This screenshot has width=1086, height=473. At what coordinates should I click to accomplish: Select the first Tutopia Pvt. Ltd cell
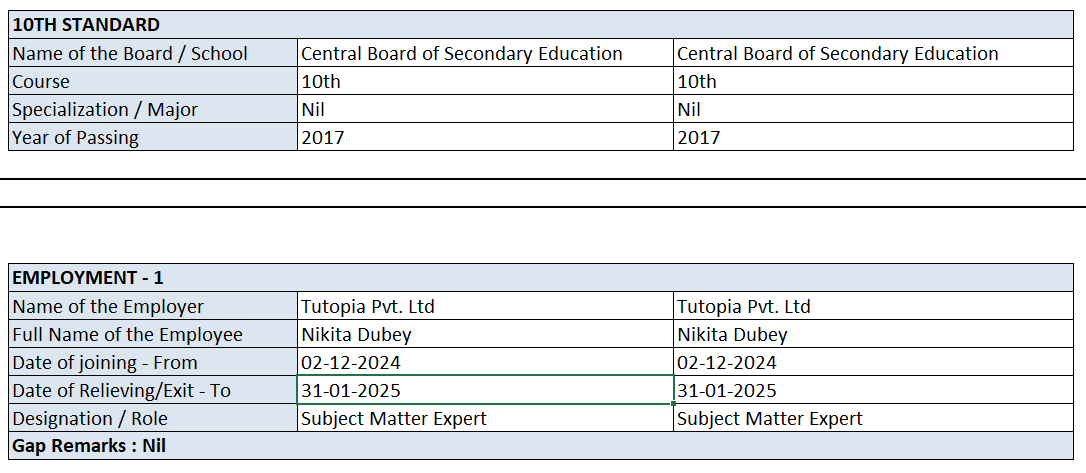(368, 307)
